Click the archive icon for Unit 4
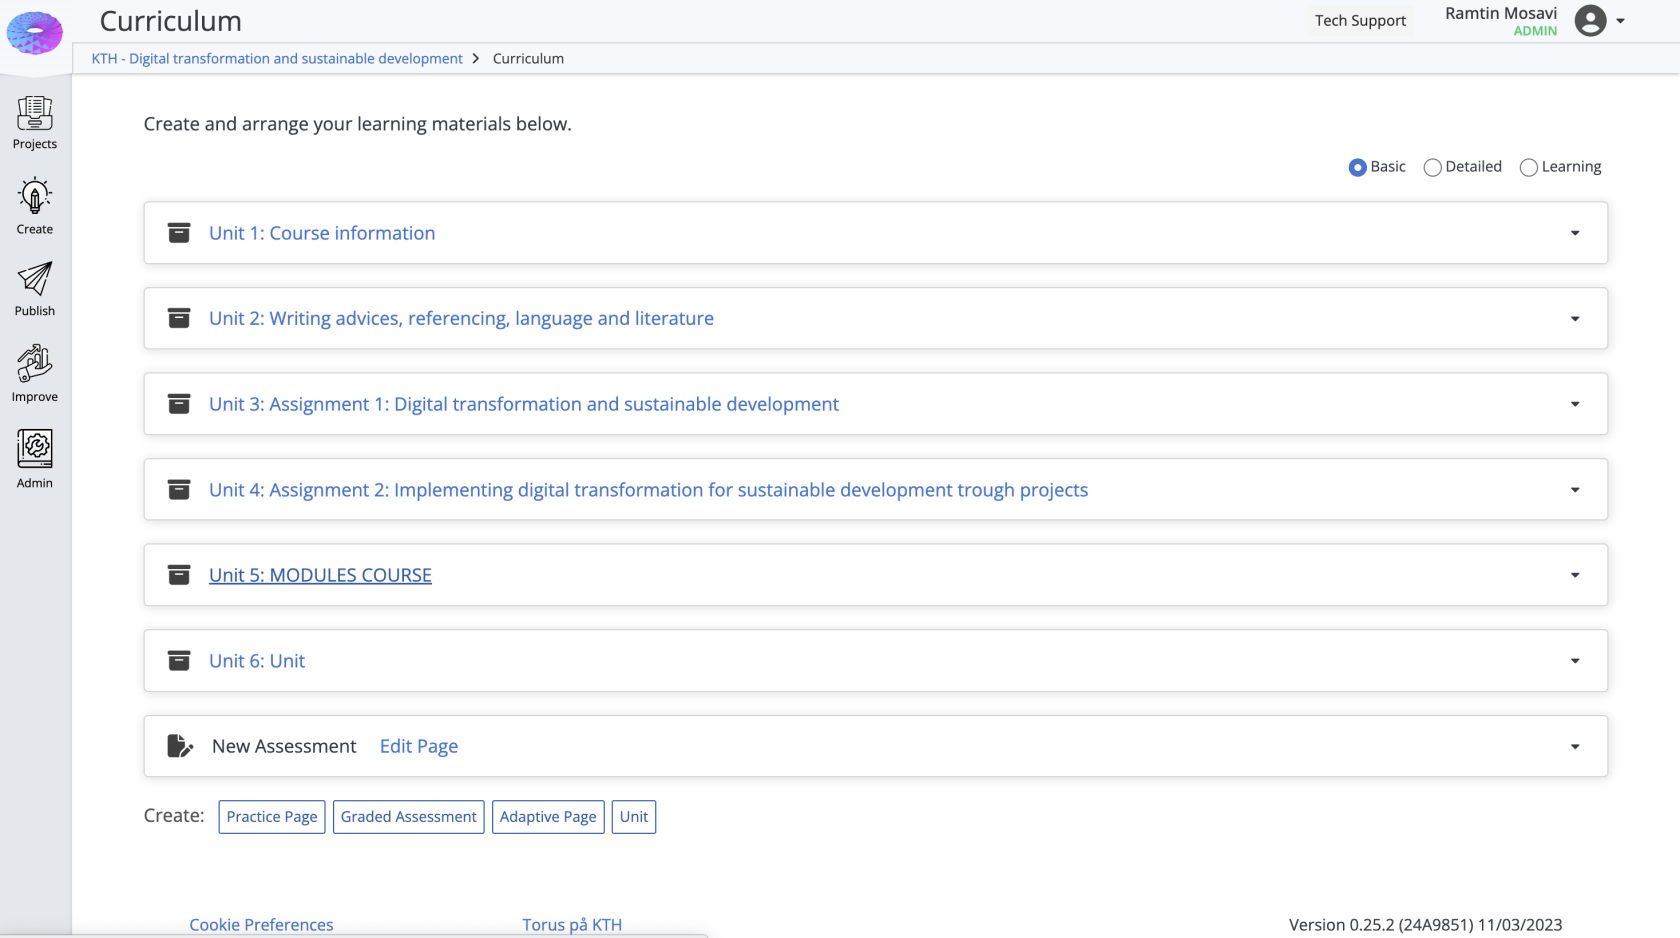Image resolution: width=1680 pixels, height=938 pixels. click(179, 490)
